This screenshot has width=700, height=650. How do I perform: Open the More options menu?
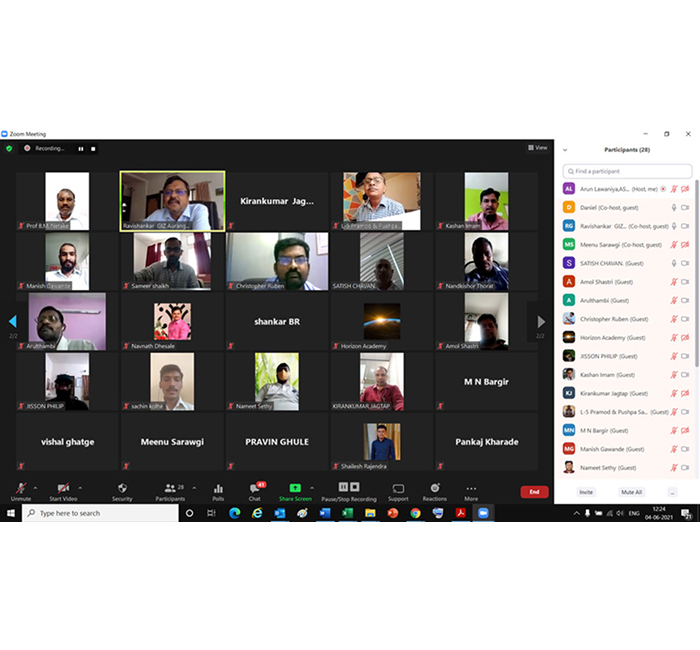click(471, 490)
